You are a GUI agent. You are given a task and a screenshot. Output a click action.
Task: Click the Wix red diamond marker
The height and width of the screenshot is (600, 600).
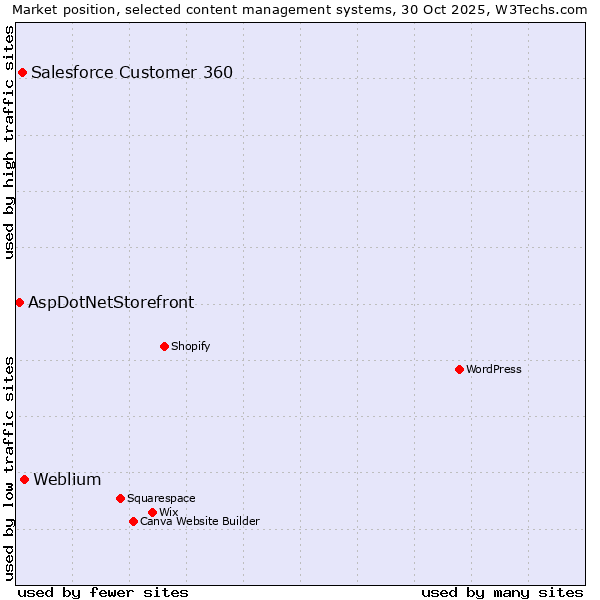coord(152,512)
